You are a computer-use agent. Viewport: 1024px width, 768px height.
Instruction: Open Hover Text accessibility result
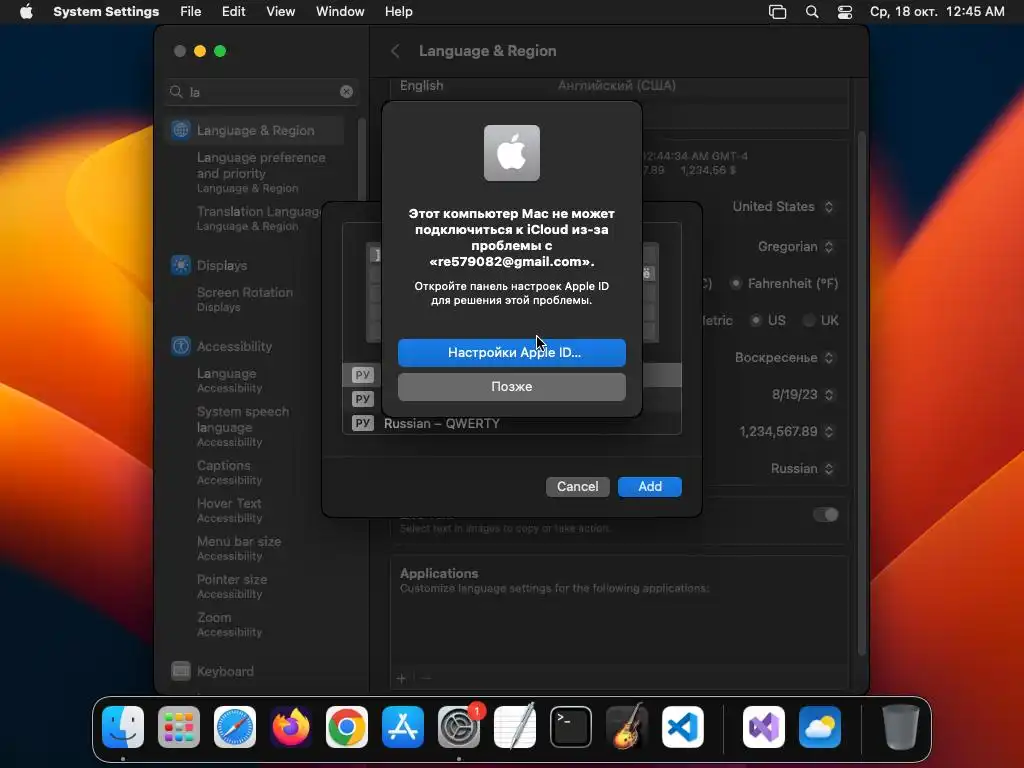coord(229,510)
